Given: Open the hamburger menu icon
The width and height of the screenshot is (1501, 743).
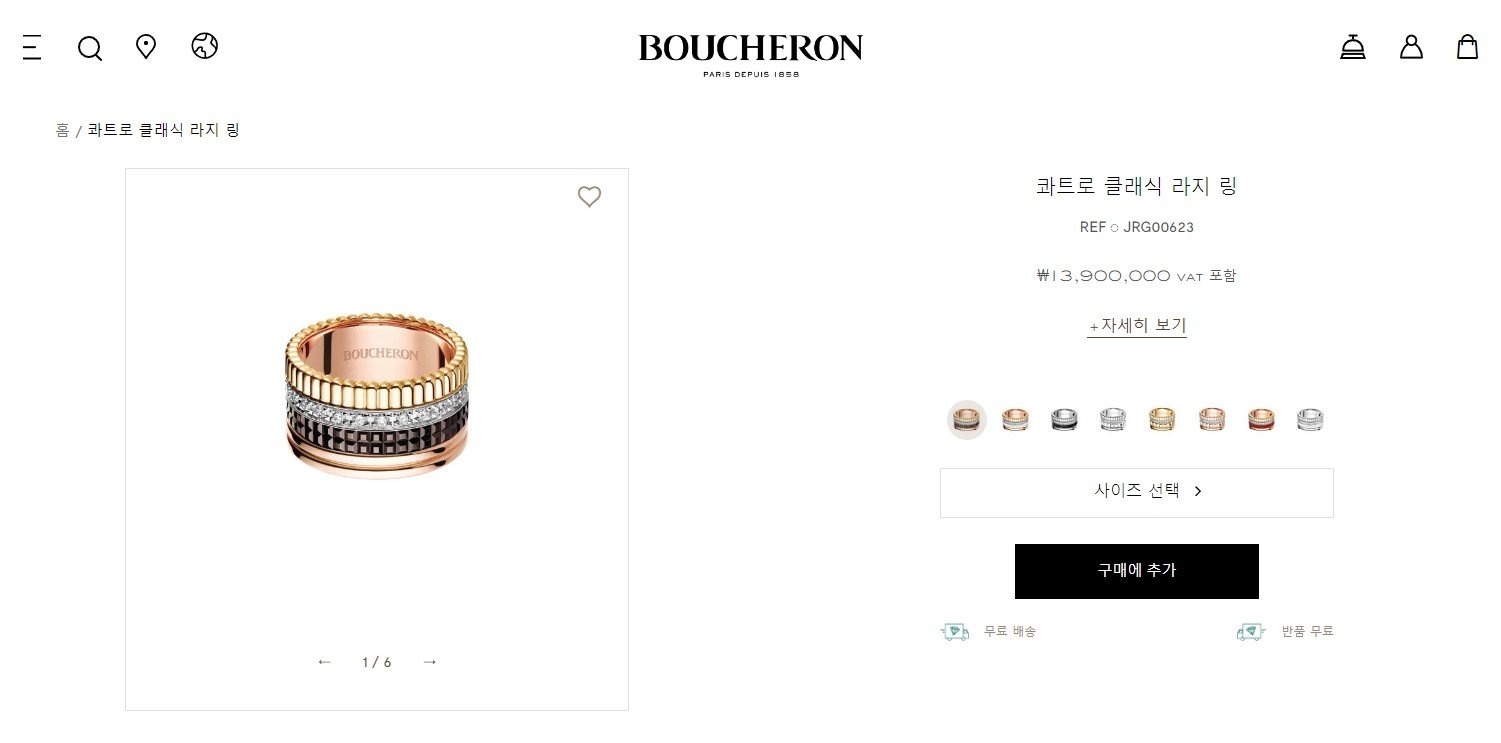Looking at the screenshot, I should pos(32,47).
